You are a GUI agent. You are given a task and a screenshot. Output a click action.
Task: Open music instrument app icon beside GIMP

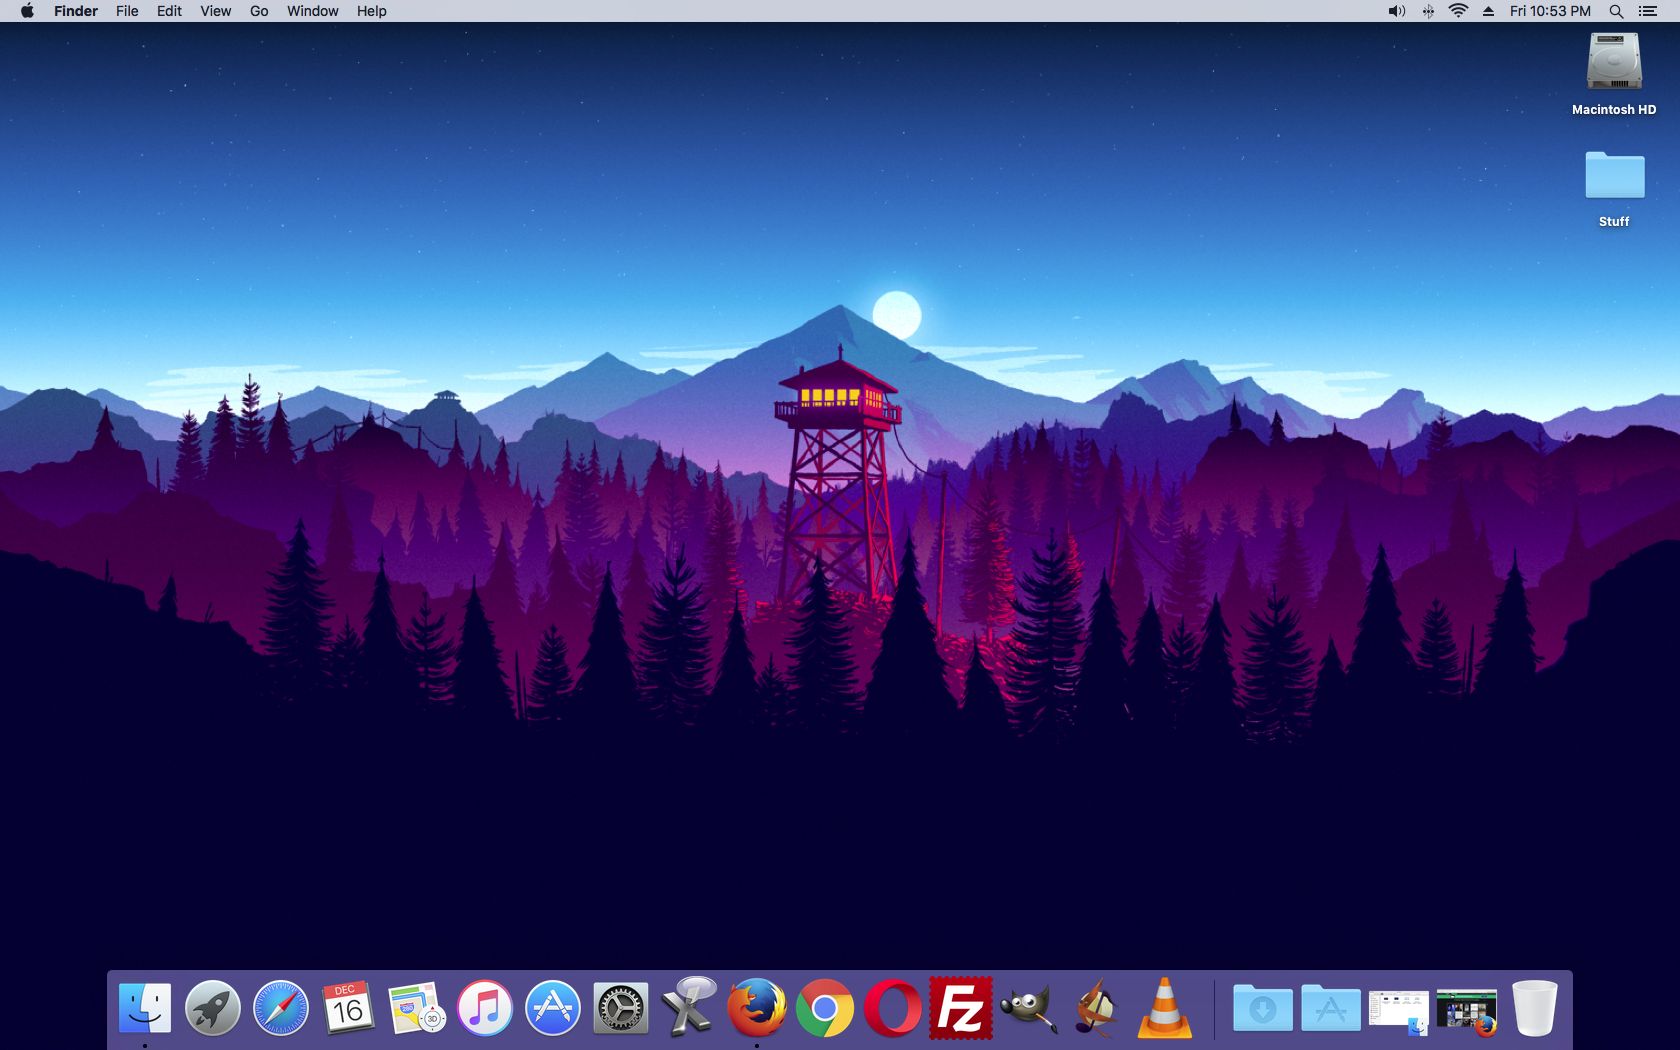(1097, 1007)
